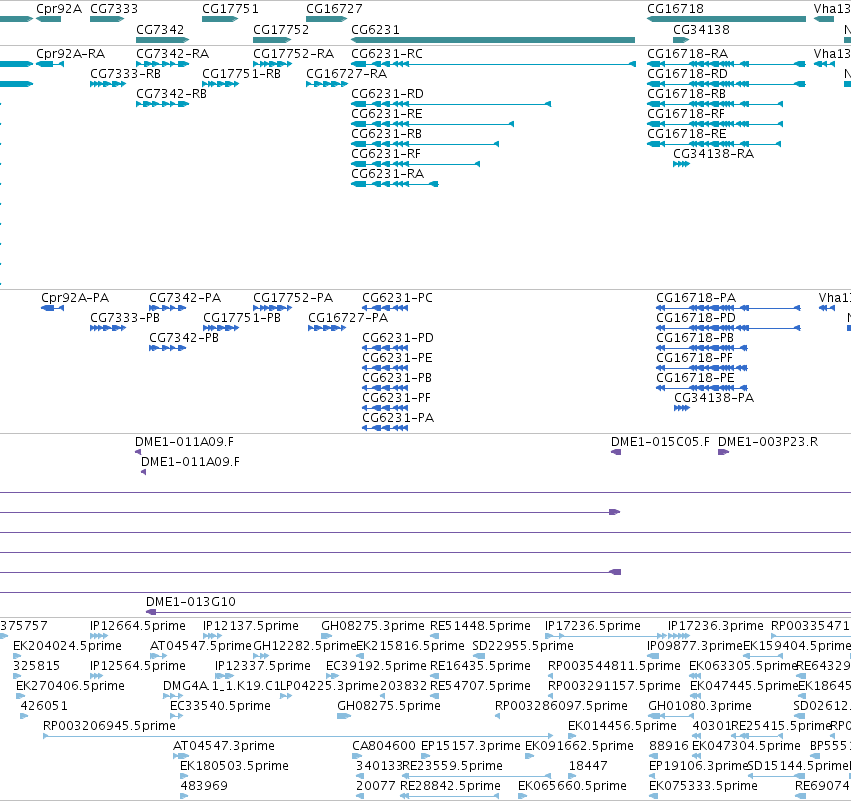This screenshot has height=801, width=851.
Task: Select the SD22955.5prime EST label
Action: tap(523, 646)
